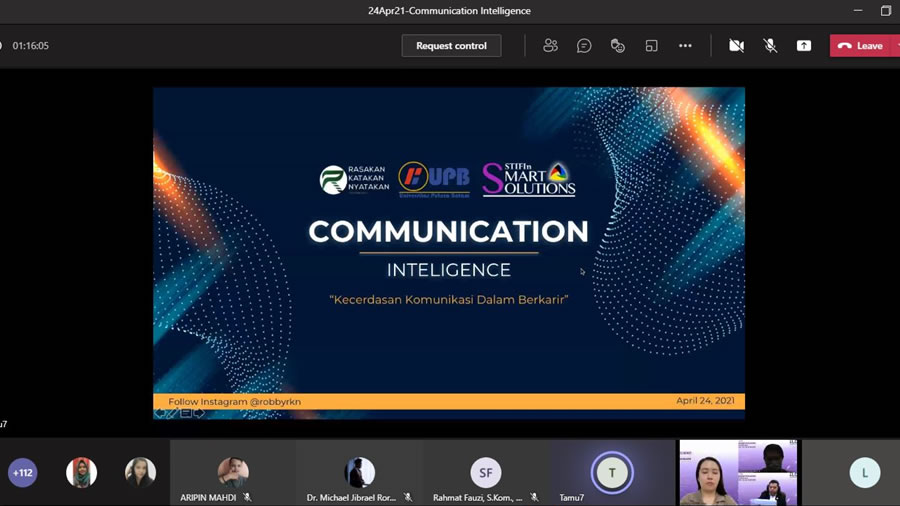Open the meeting chat
The image size is (900, 506).
(584, 46)
